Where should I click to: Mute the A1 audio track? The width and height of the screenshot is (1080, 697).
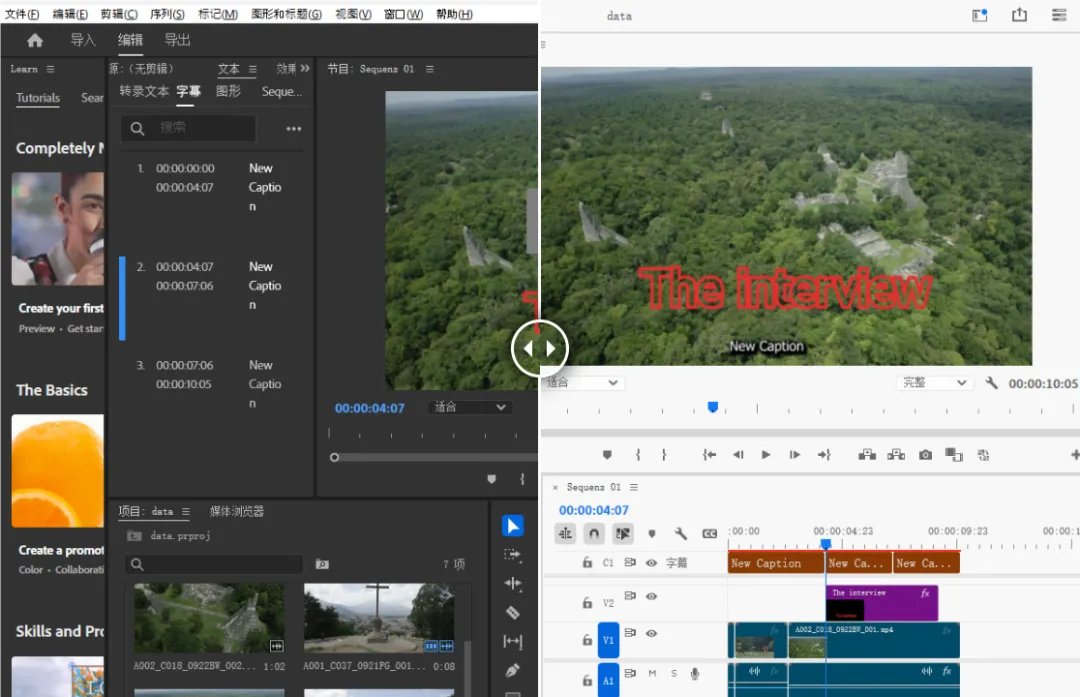(x=652, y=674)
